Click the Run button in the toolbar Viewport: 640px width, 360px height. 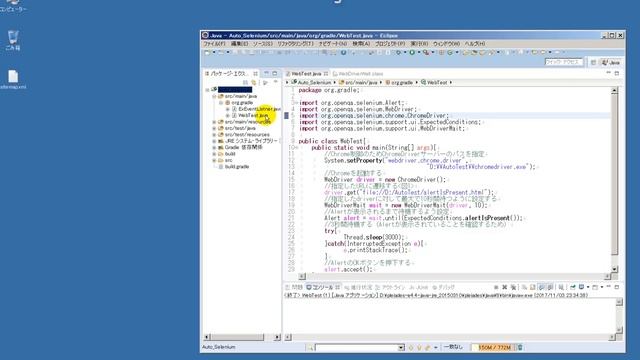tap(412, 52)
